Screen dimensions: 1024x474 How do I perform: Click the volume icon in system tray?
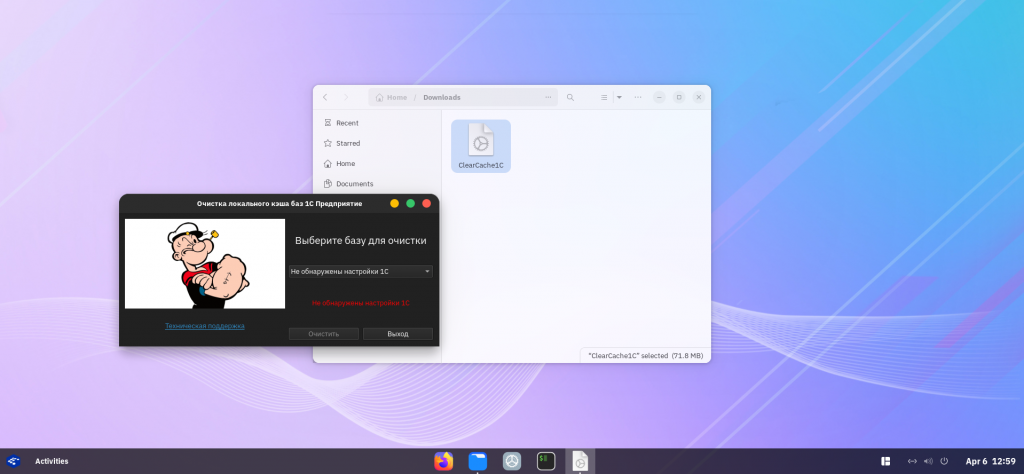[x=928, y=461]
